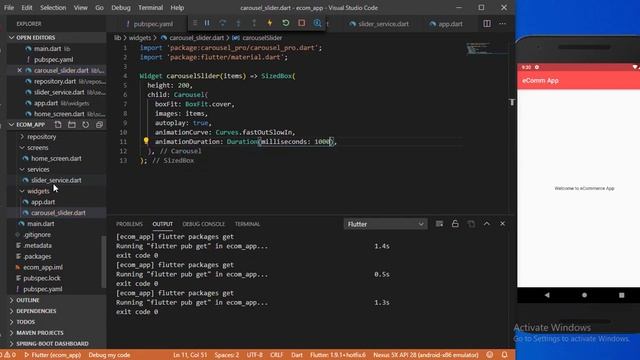
Task: Restart the debug session
Action: [x=286, y=23]
